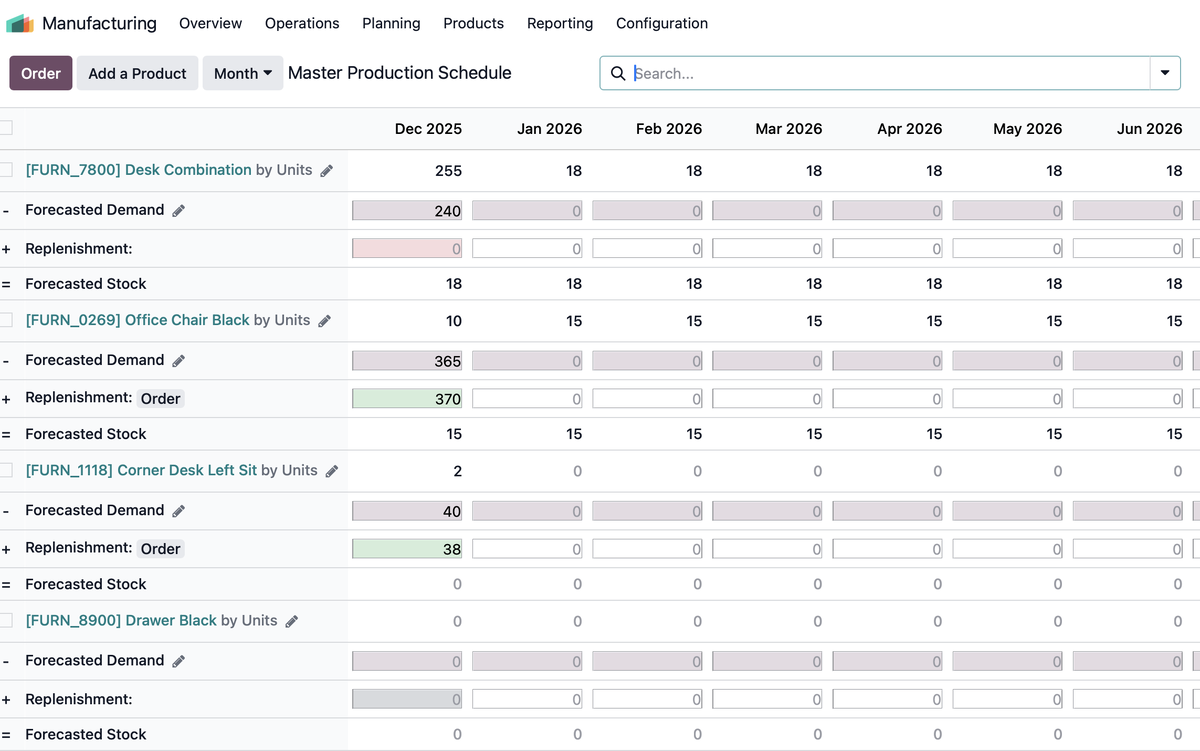Click pencil icon beside Corner Desk Left Sit

(332, 471)
